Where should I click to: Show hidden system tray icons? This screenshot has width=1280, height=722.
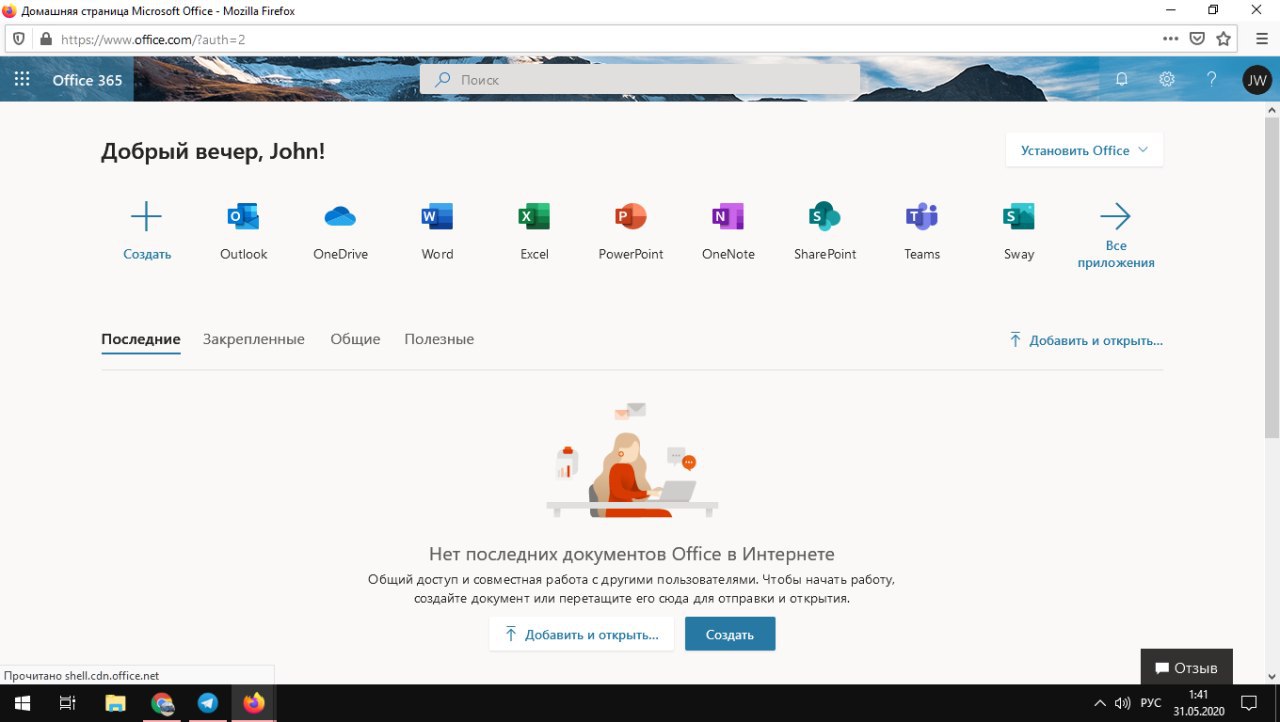click(1100, 703)
